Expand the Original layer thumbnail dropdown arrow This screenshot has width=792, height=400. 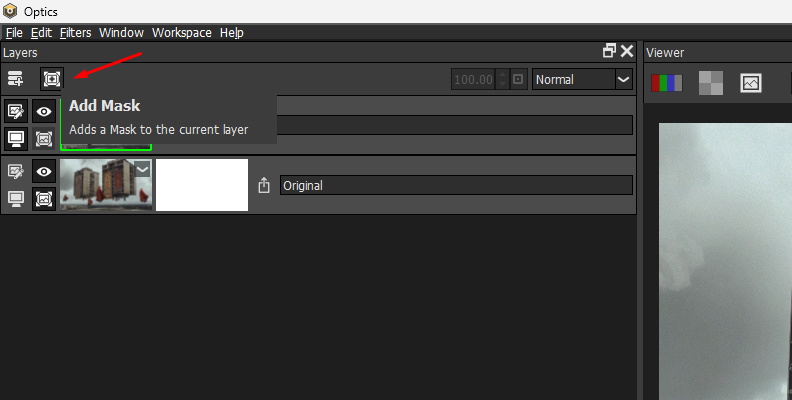click(142, 169)
